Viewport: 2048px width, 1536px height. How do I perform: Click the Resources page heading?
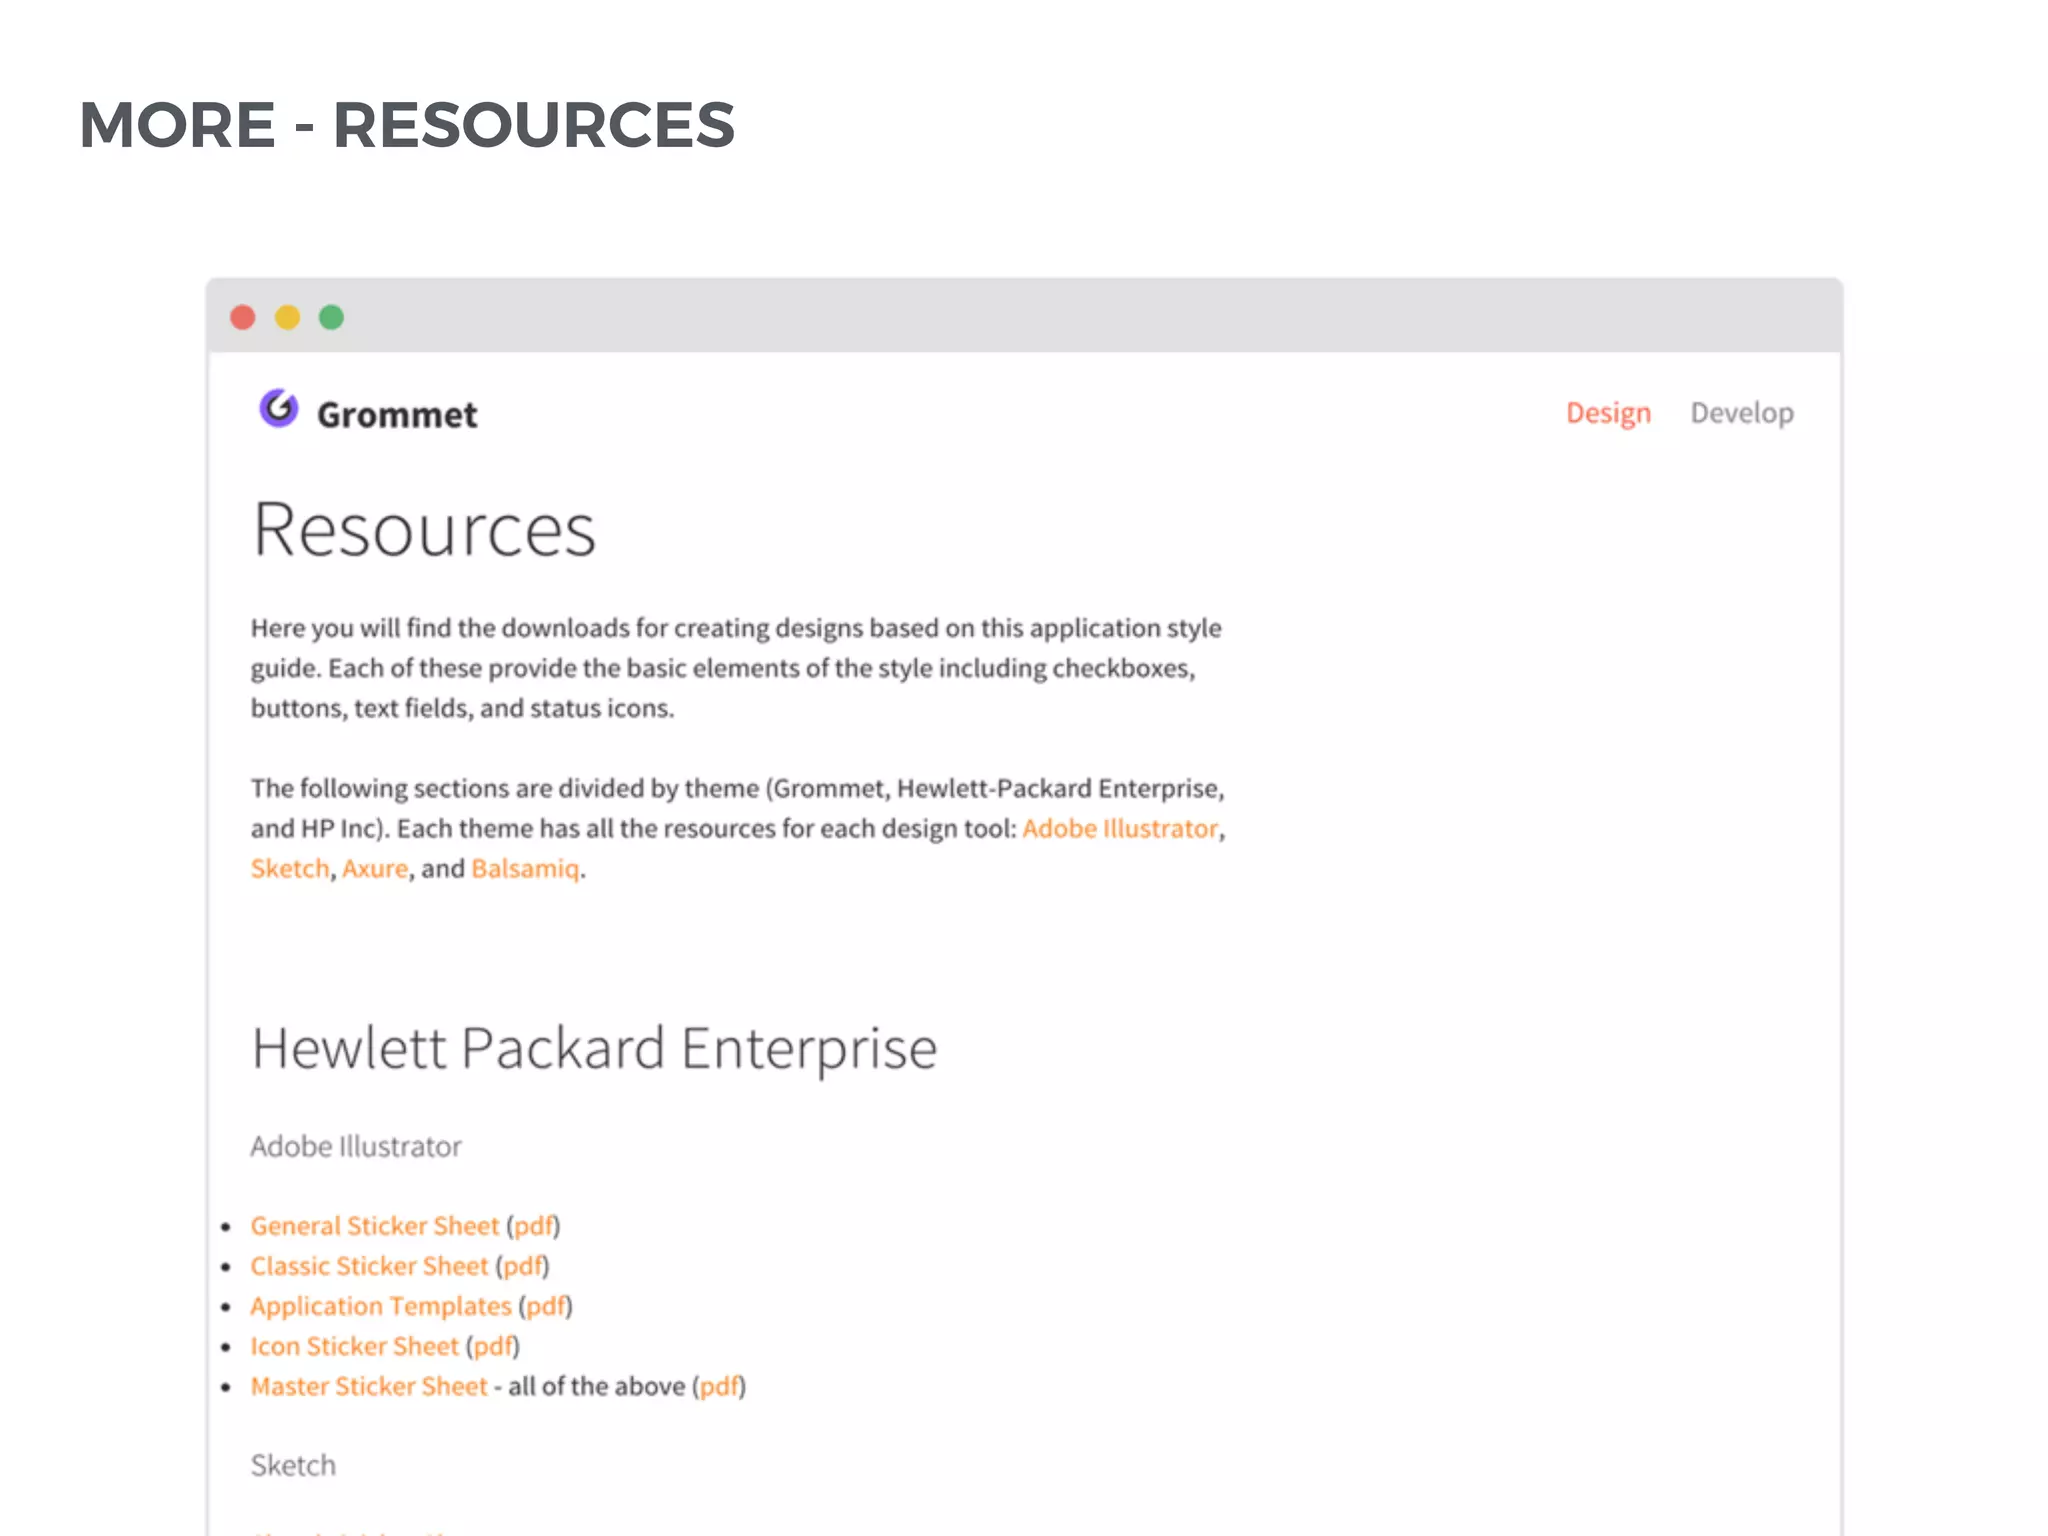pos(424,529)
